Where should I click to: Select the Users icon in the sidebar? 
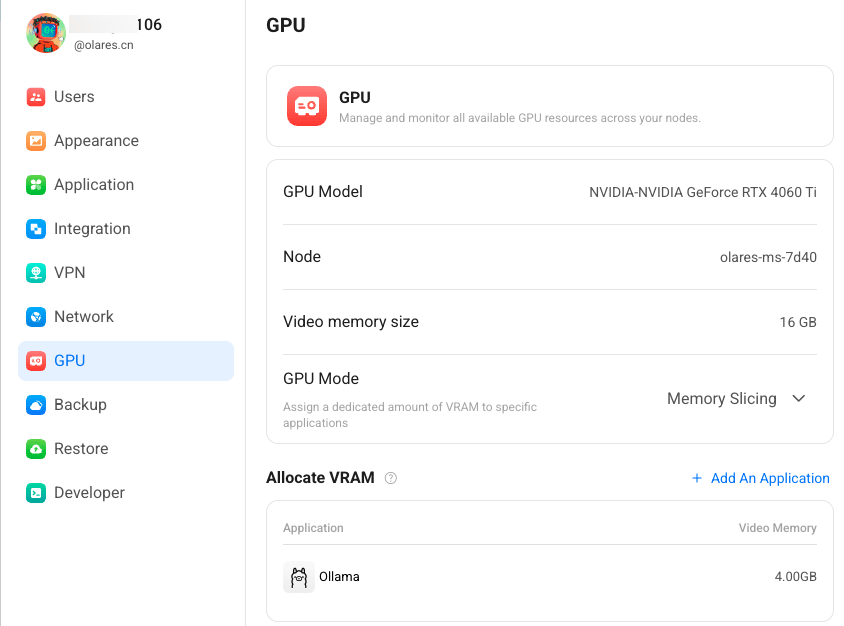click(x=35, y=96)
